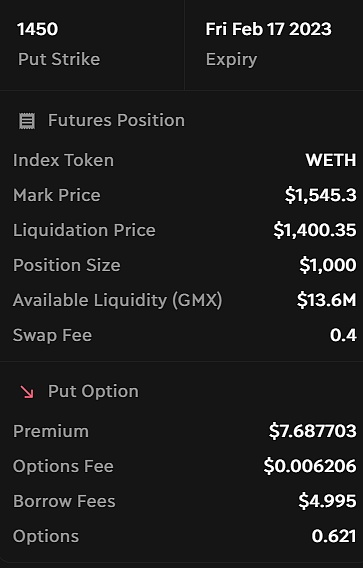The height and width of the screenshot is (568, 363).
Task: Click the Options Fee value $0.006206
Action: pos(310,466)
